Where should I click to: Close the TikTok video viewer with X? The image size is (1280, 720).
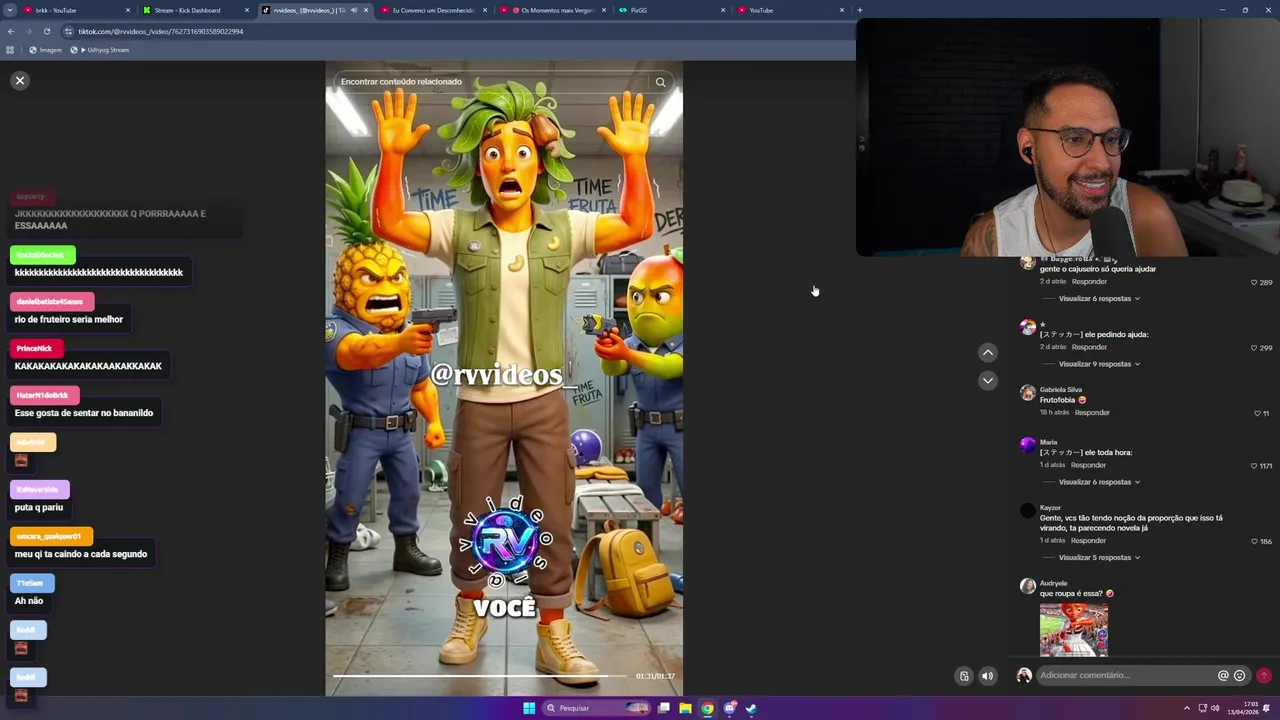click(20, 81)
